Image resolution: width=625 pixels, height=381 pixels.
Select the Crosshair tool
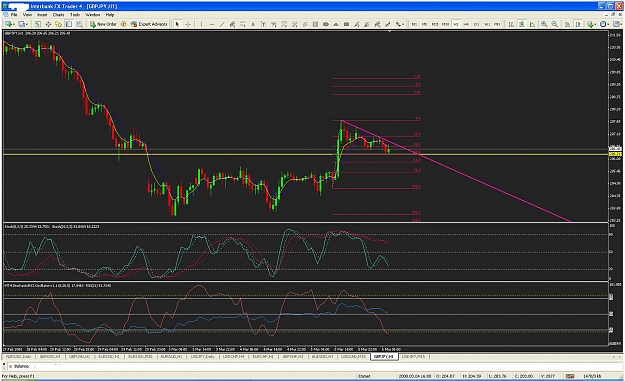(x=187, y=24)
